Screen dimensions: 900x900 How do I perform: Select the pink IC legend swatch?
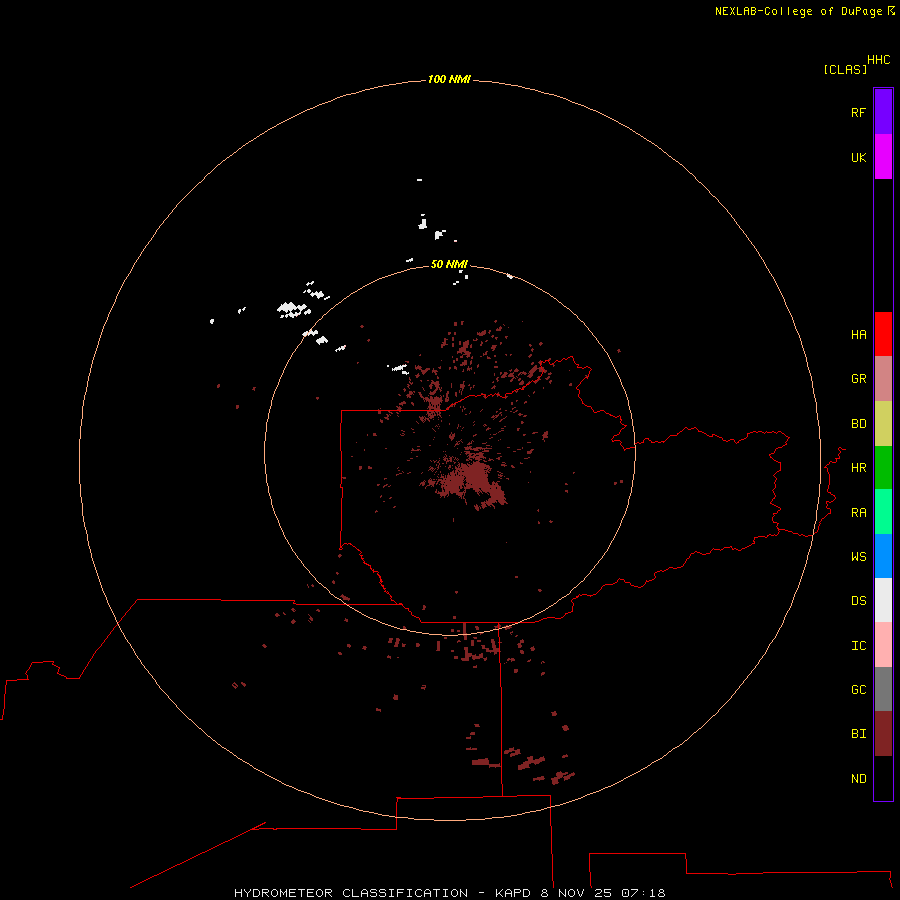[x=883, y=645]
